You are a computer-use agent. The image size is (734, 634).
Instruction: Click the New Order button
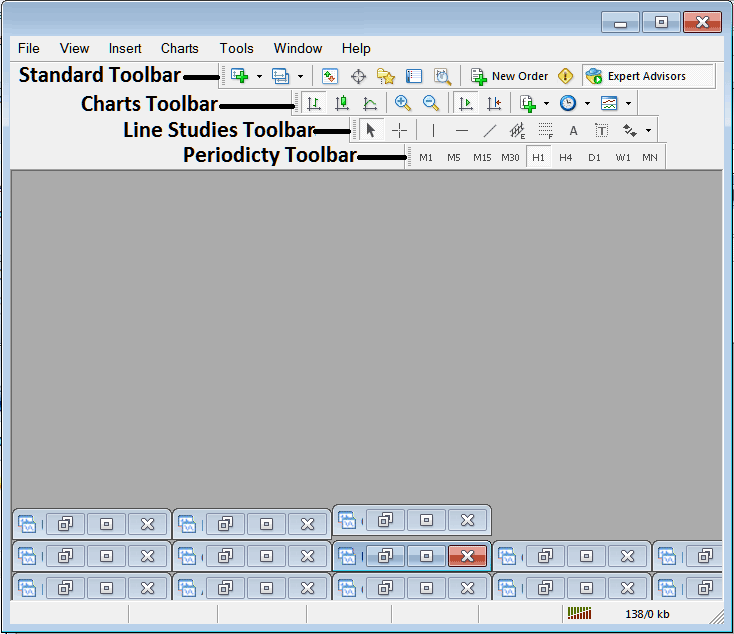click(509, 76)
